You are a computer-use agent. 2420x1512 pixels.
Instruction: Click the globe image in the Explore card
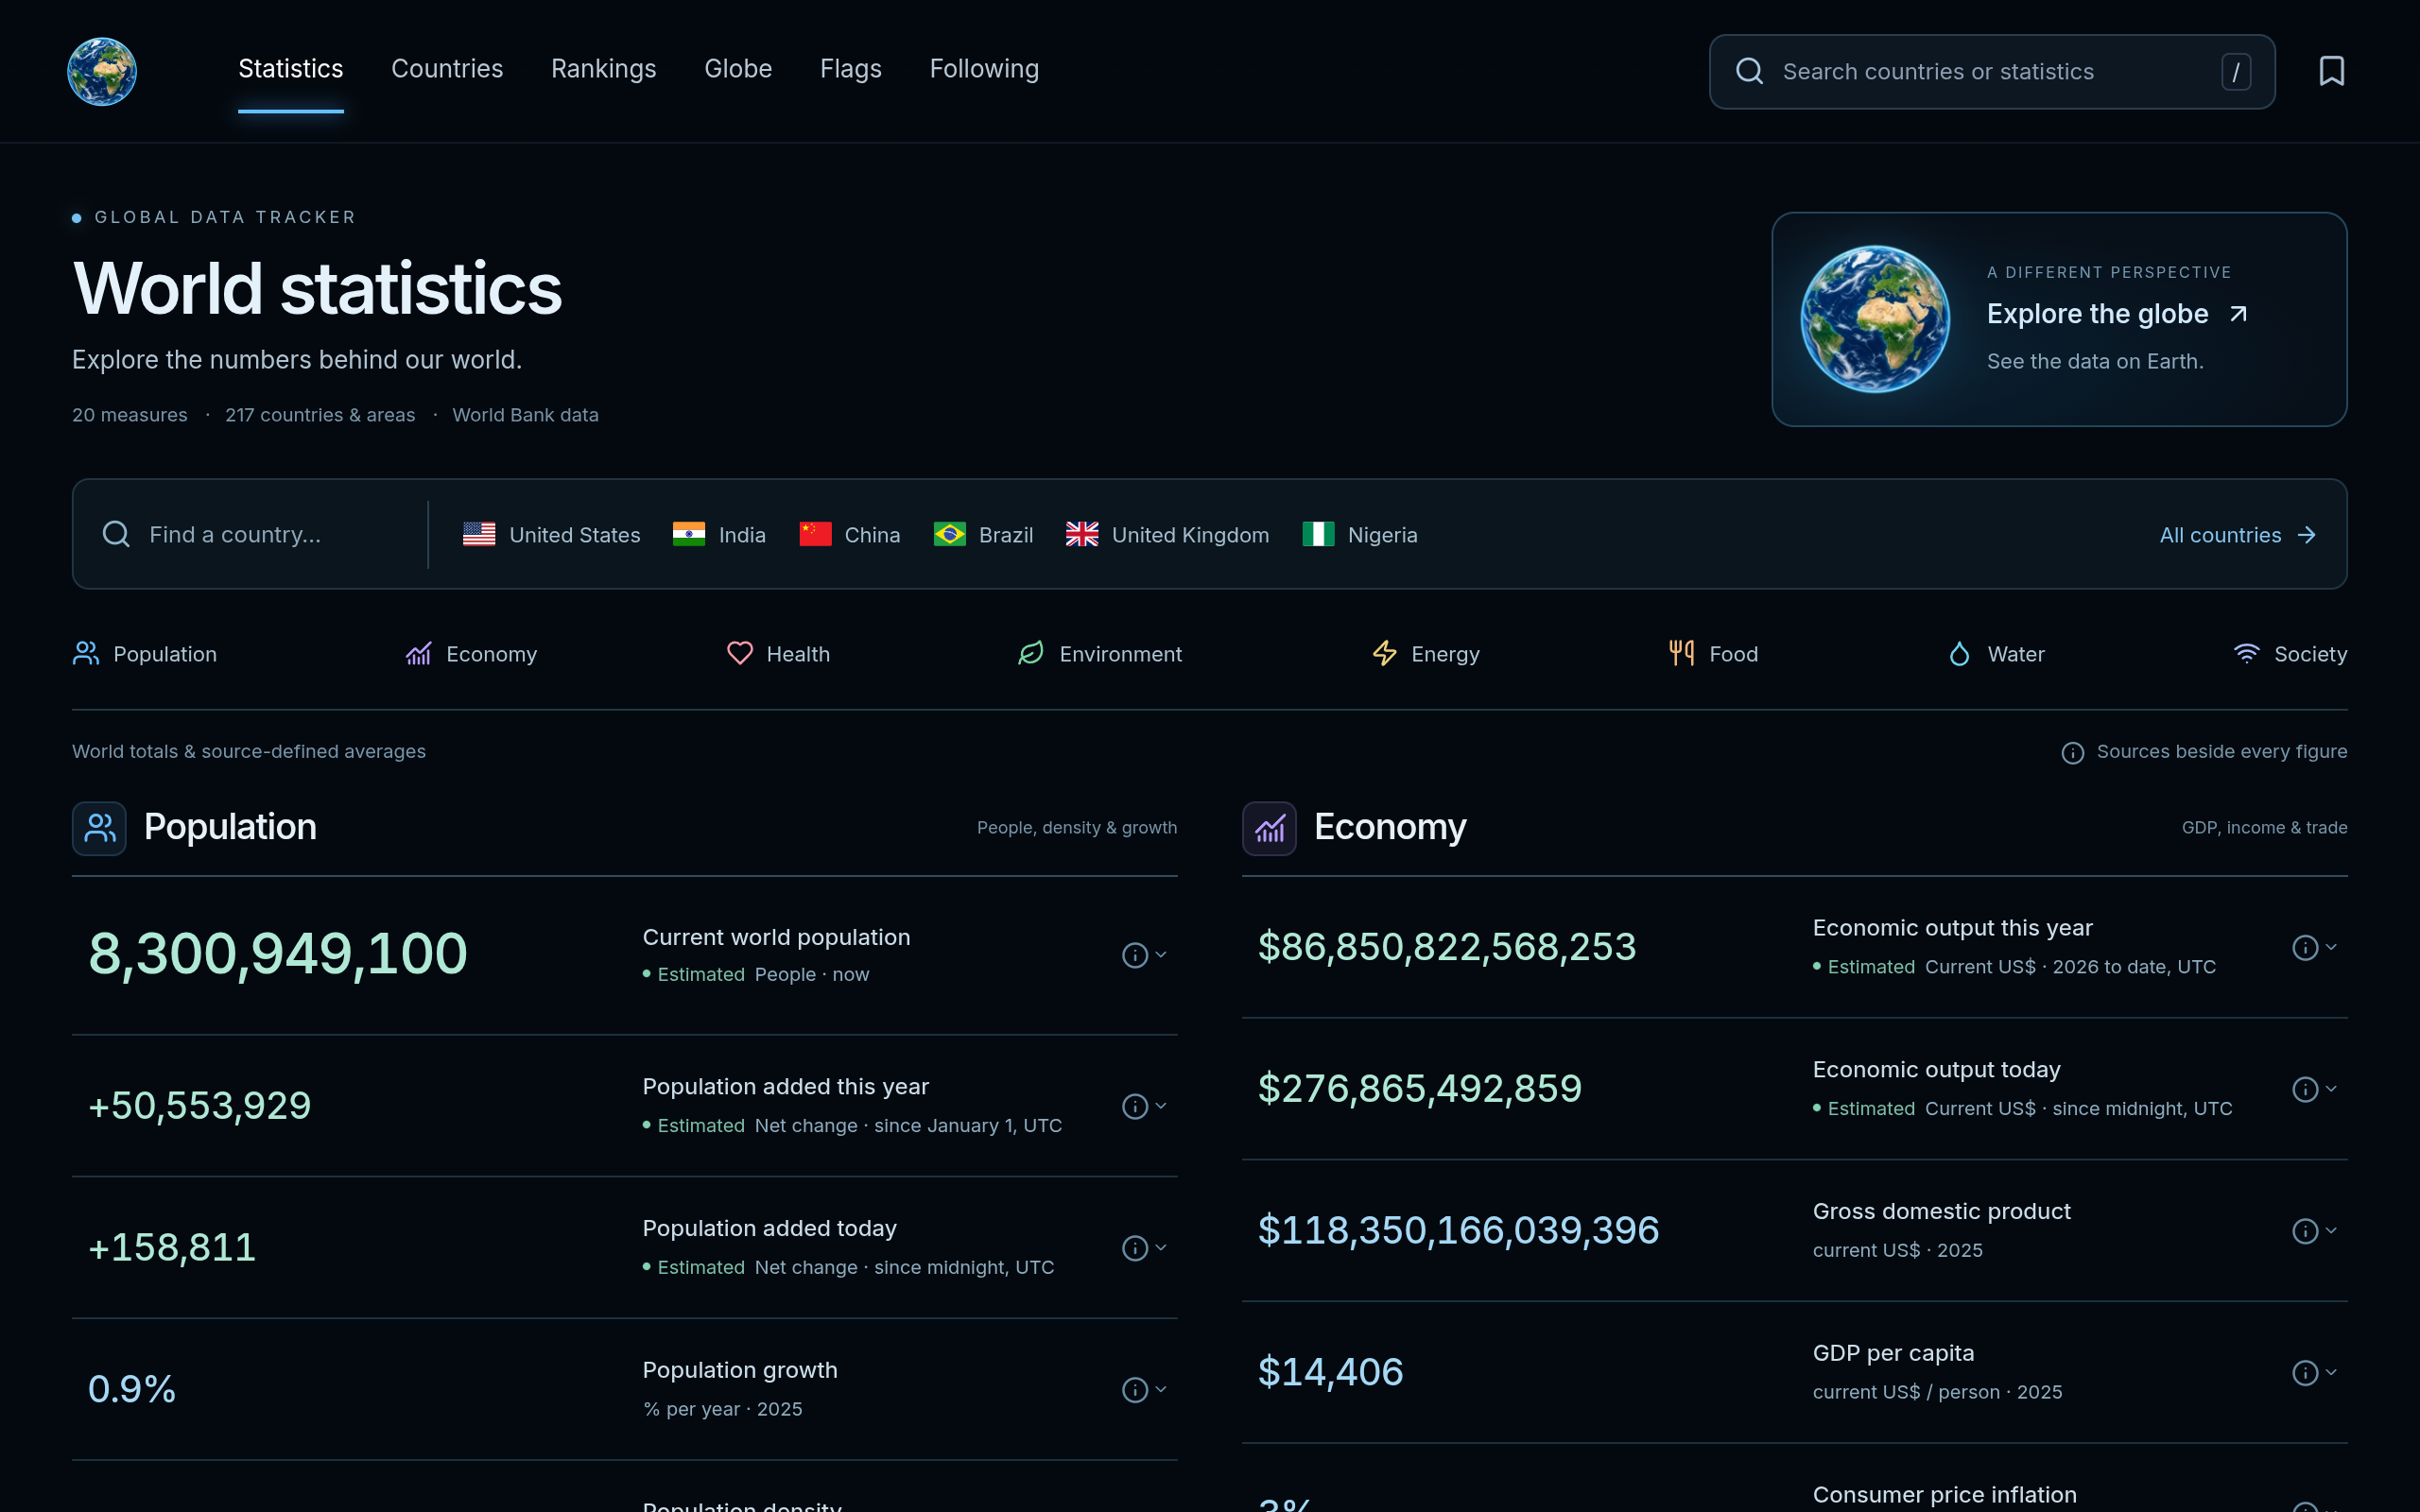[1875, 319]
